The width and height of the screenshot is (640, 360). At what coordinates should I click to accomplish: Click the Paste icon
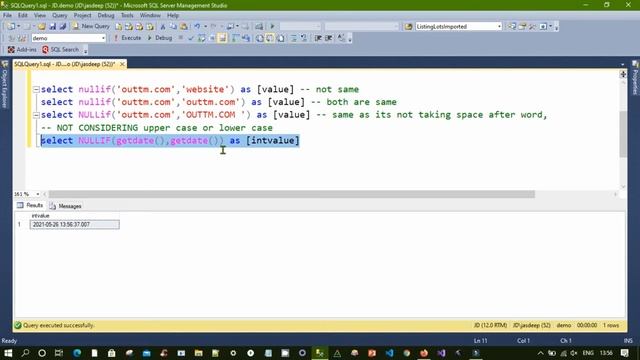[184, 27]
